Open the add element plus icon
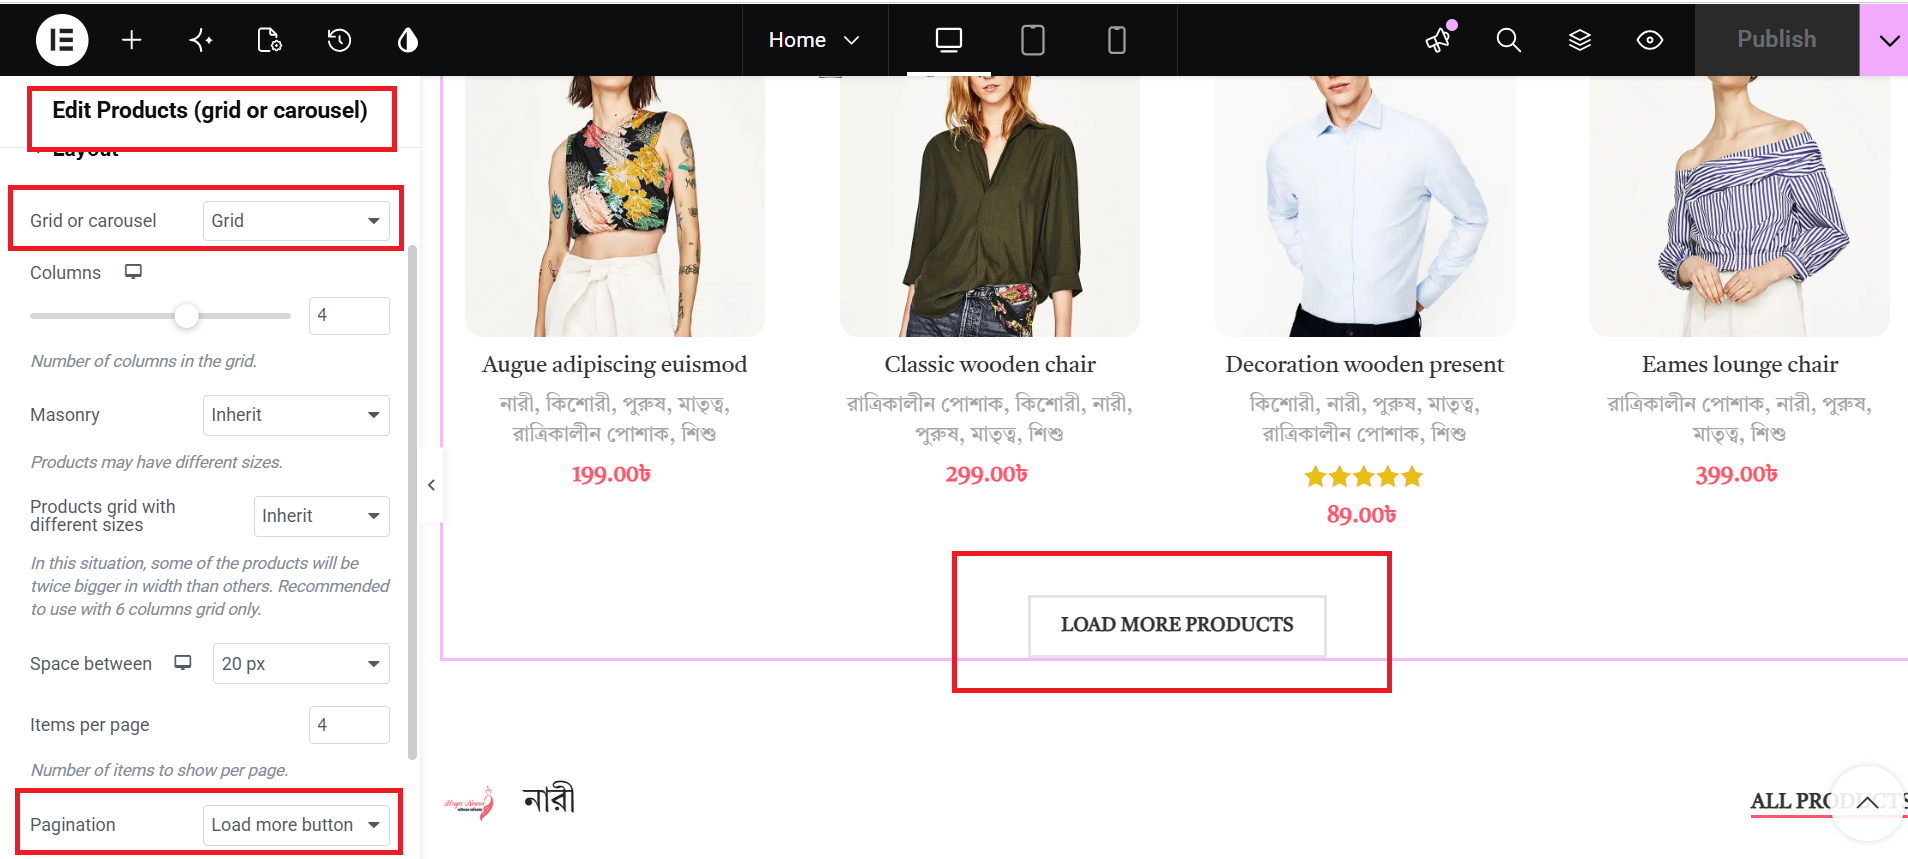The height and width of the screenshot is (859, 1908). point(132,40)
